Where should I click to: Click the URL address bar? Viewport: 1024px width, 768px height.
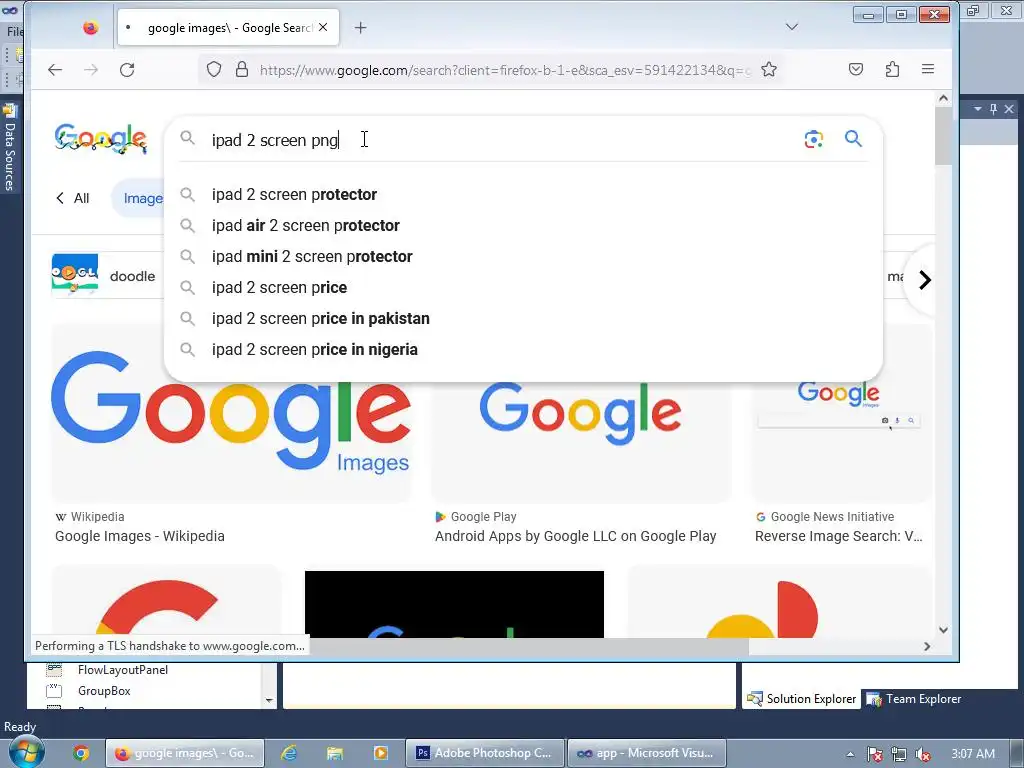(x=504, y=70)
